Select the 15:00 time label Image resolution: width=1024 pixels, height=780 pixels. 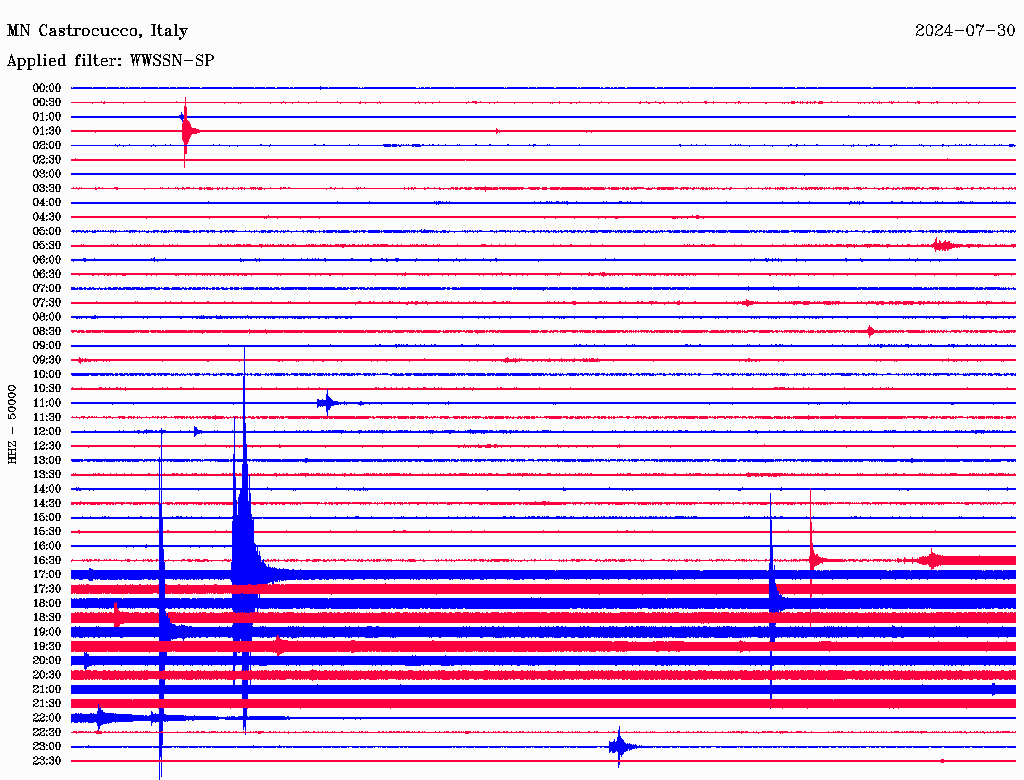(x=46, y=517)
